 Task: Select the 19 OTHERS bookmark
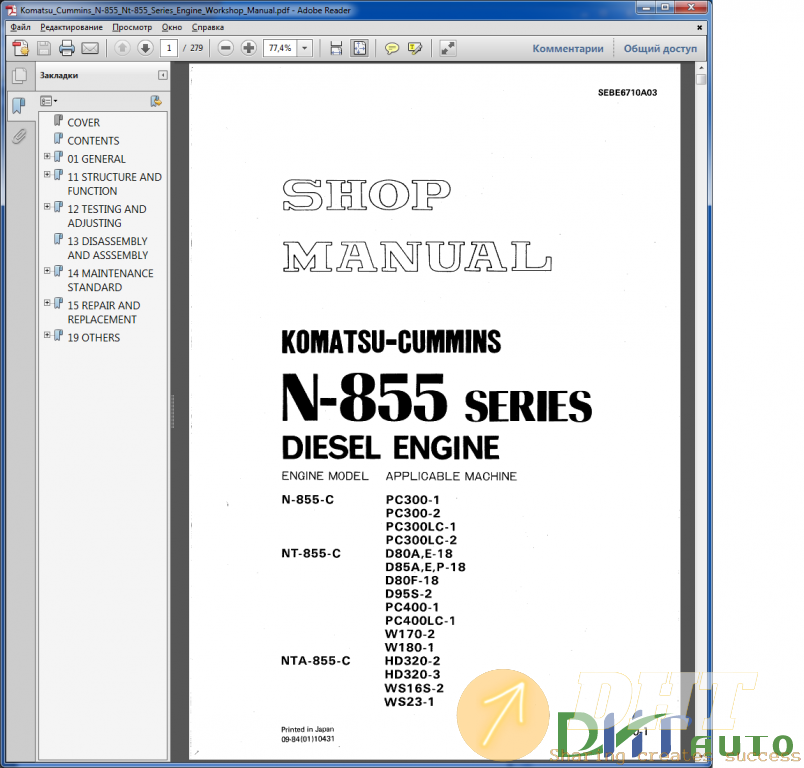(x=94, y=337)
